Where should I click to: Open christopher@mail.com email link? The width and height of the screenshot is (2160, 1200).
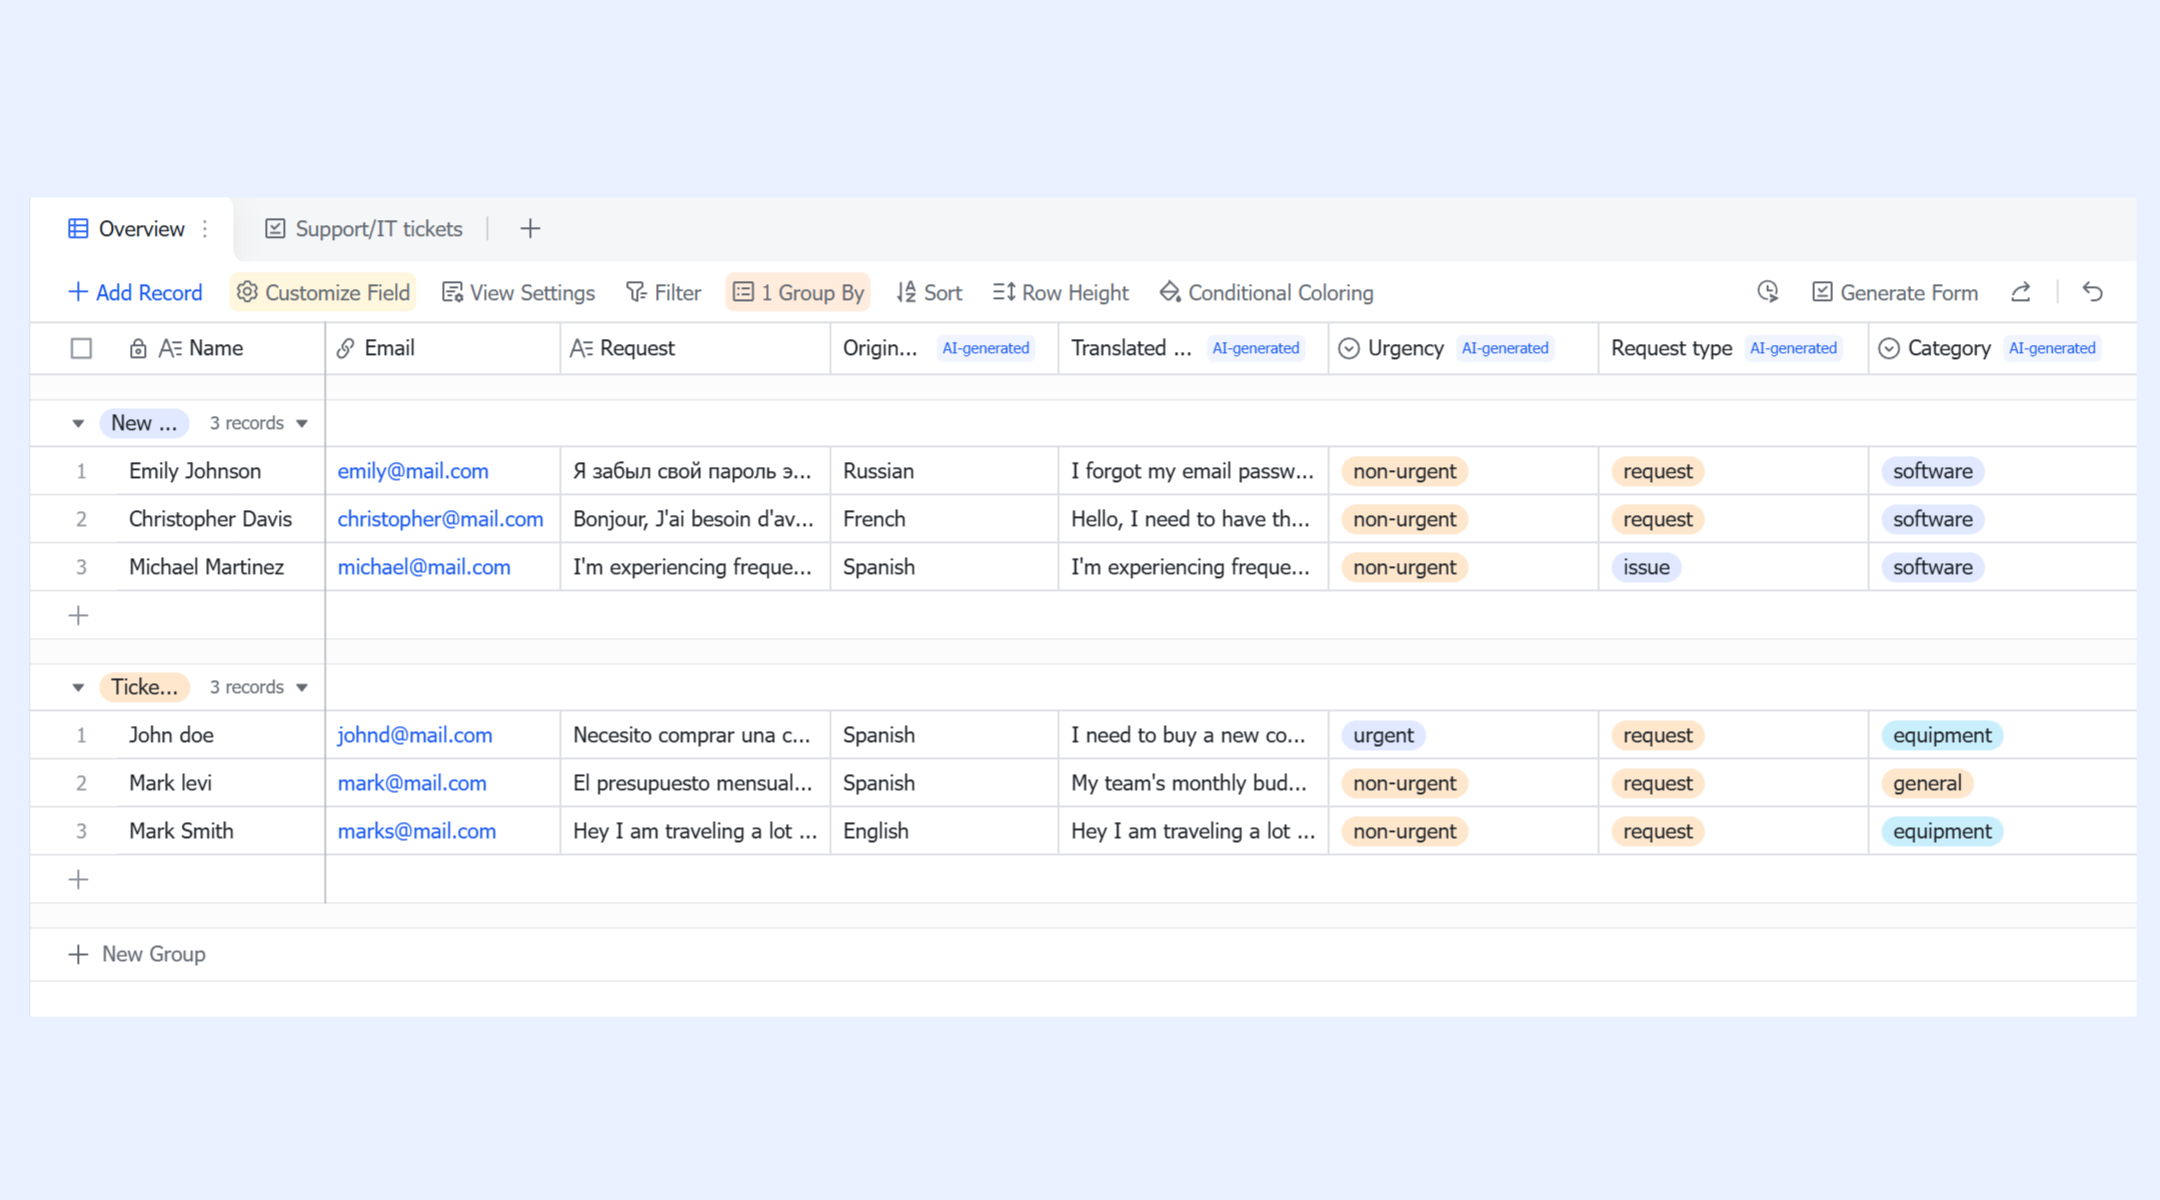pos(440,519)
